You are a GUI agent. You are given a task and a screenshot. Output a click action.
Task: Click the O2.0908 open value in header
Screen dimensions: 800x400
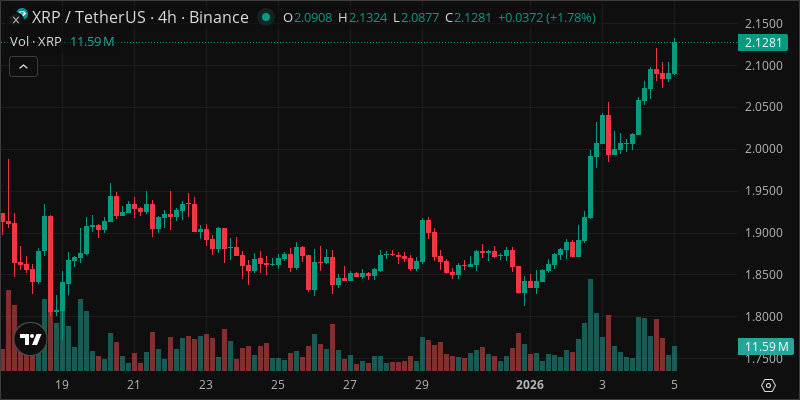pos(308,18)
